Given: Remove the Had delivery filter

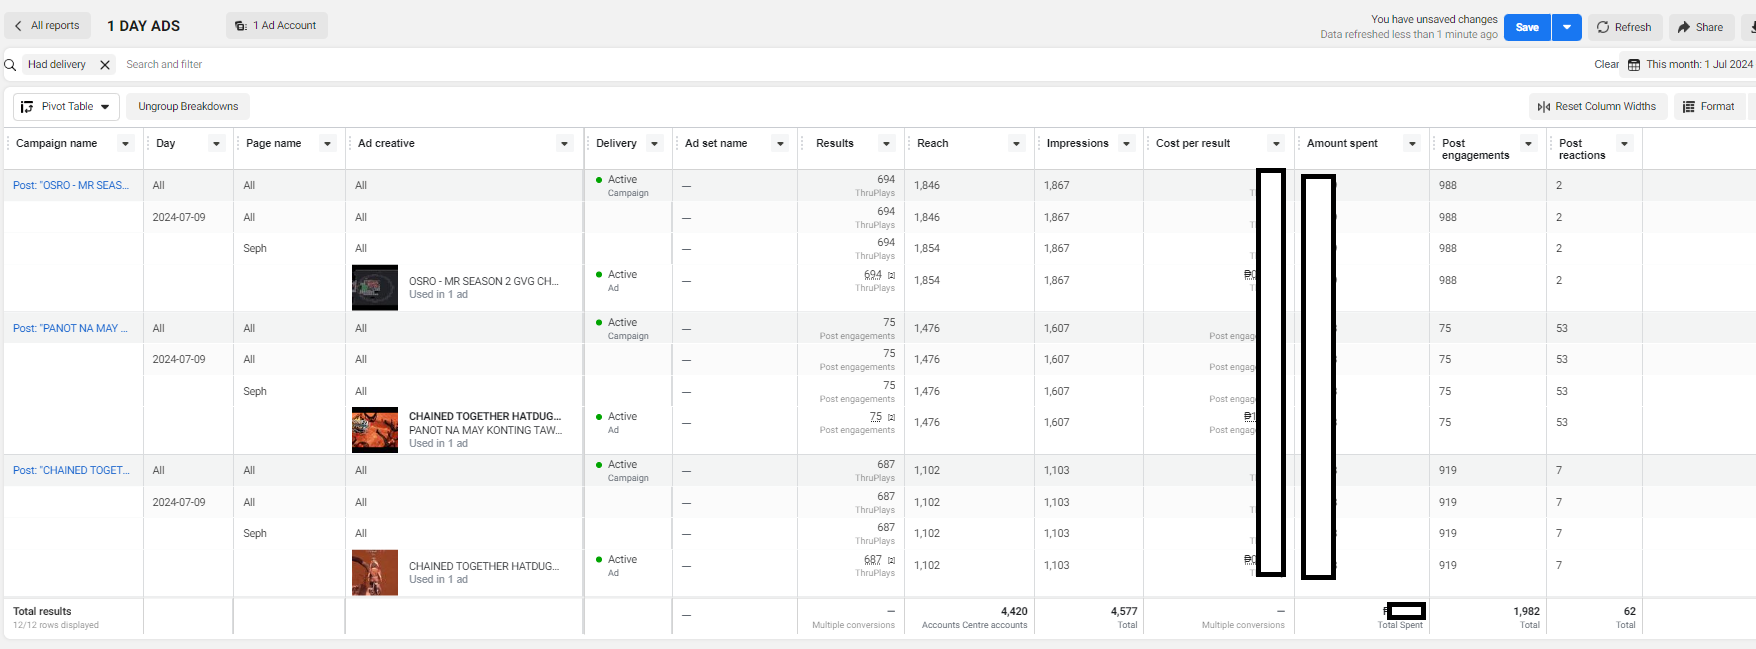Looking at the screenshot, I should coord(105,65).
